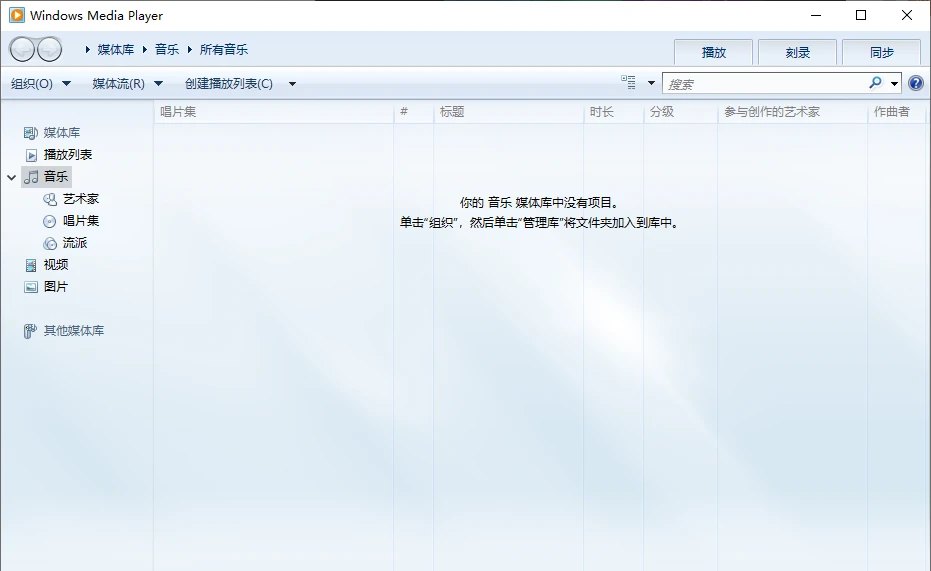Close the Windows Media Player window
Screen dimensions: 931x571
907,15
